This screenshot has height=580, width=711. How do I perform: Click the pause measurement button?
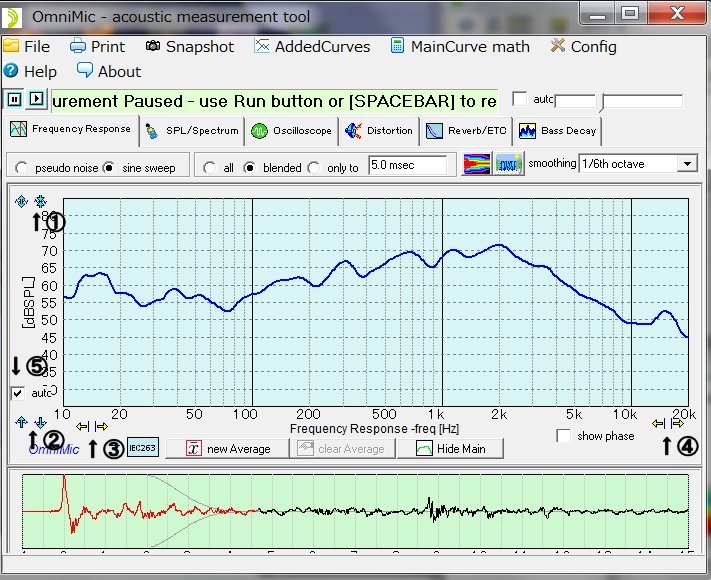(15, 99)
